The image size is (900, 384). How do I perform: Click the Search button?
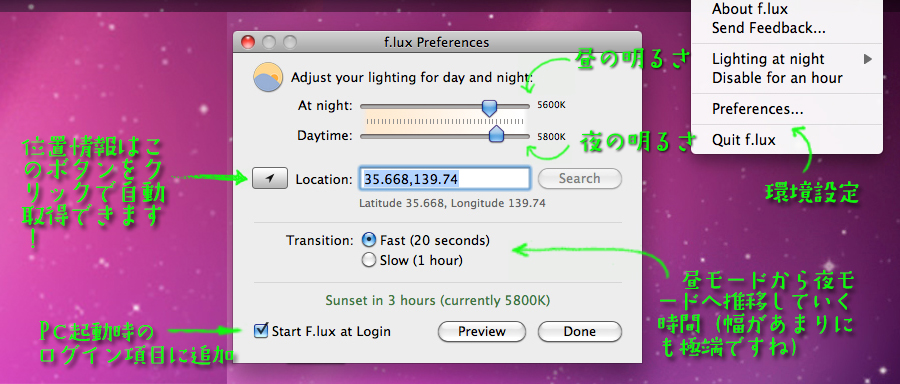point(580,179)
